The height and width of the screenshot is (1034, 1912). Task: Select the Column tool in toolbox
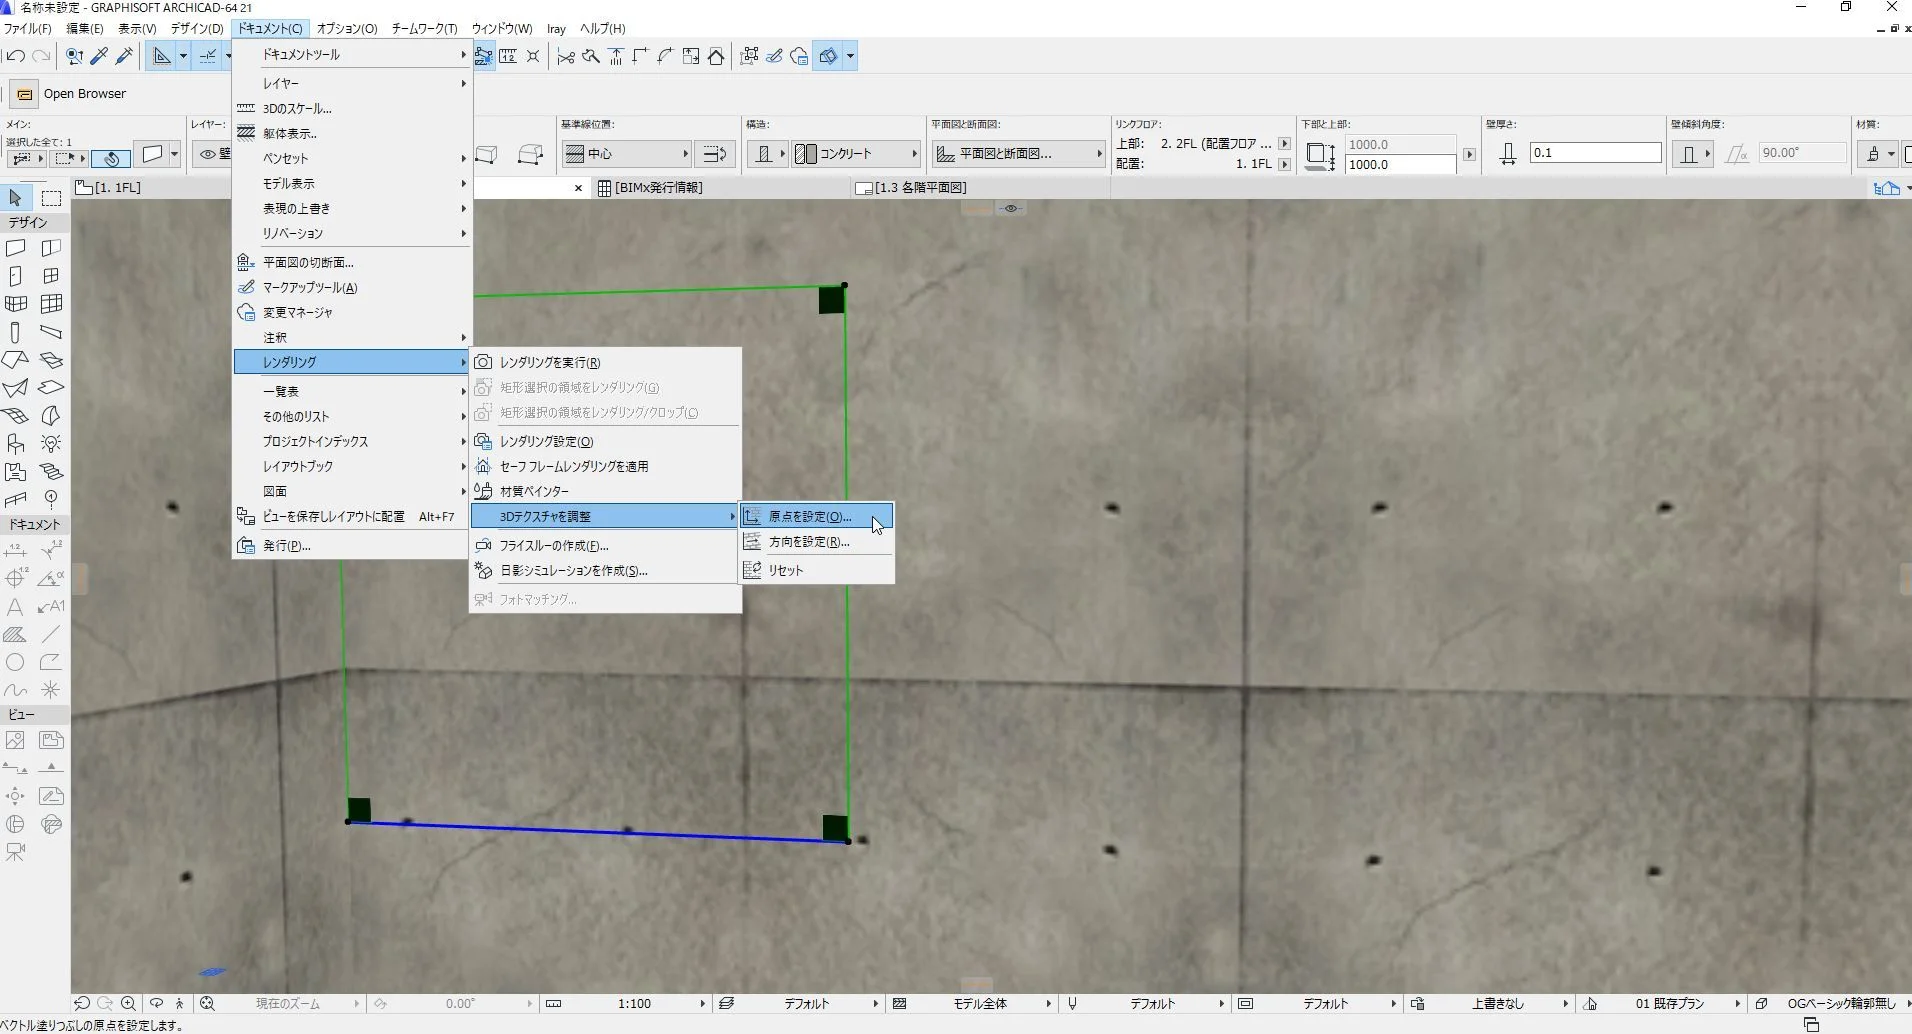click(x=16, y=332)
